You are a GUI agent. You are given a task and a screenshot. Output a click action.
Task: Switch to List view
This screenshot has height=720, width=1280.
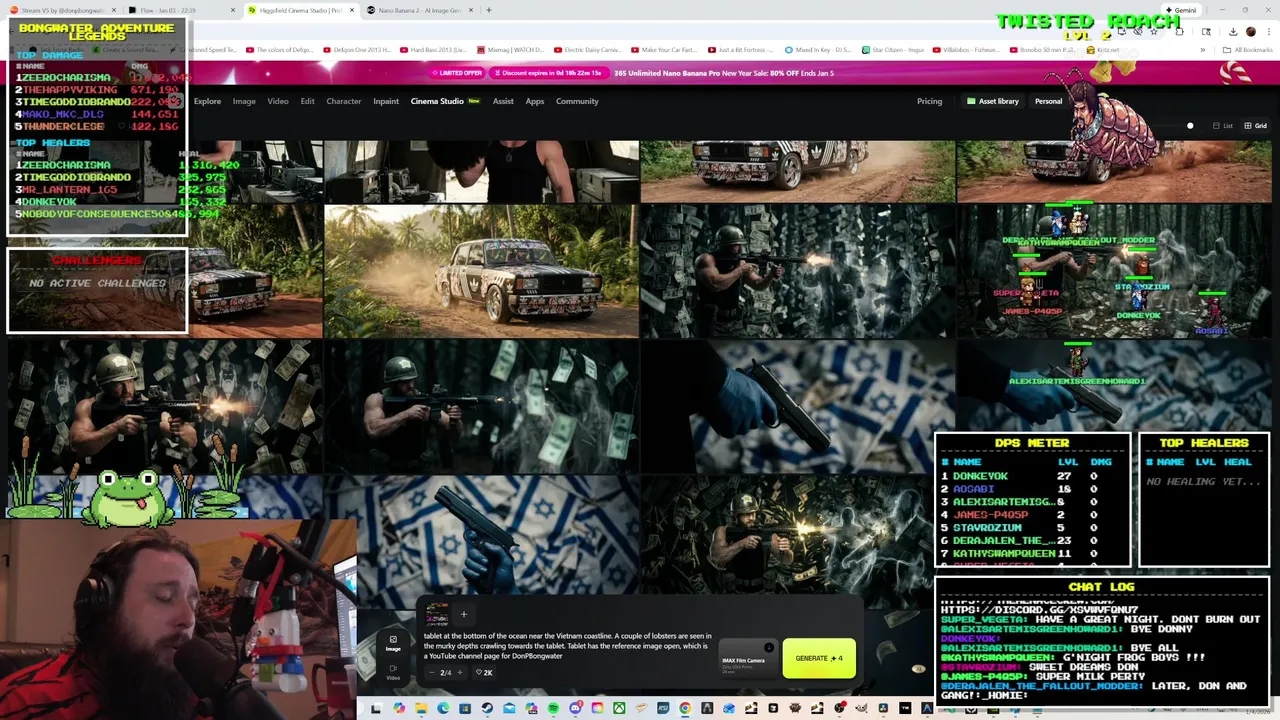(x=1223, y=126)
